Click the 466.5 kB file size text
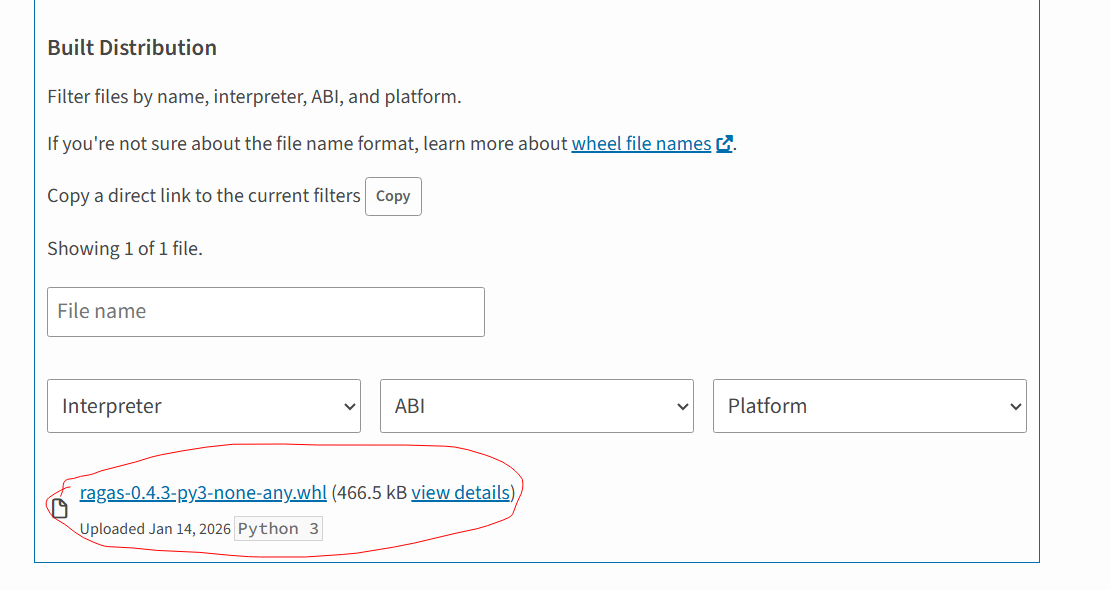 372,493
